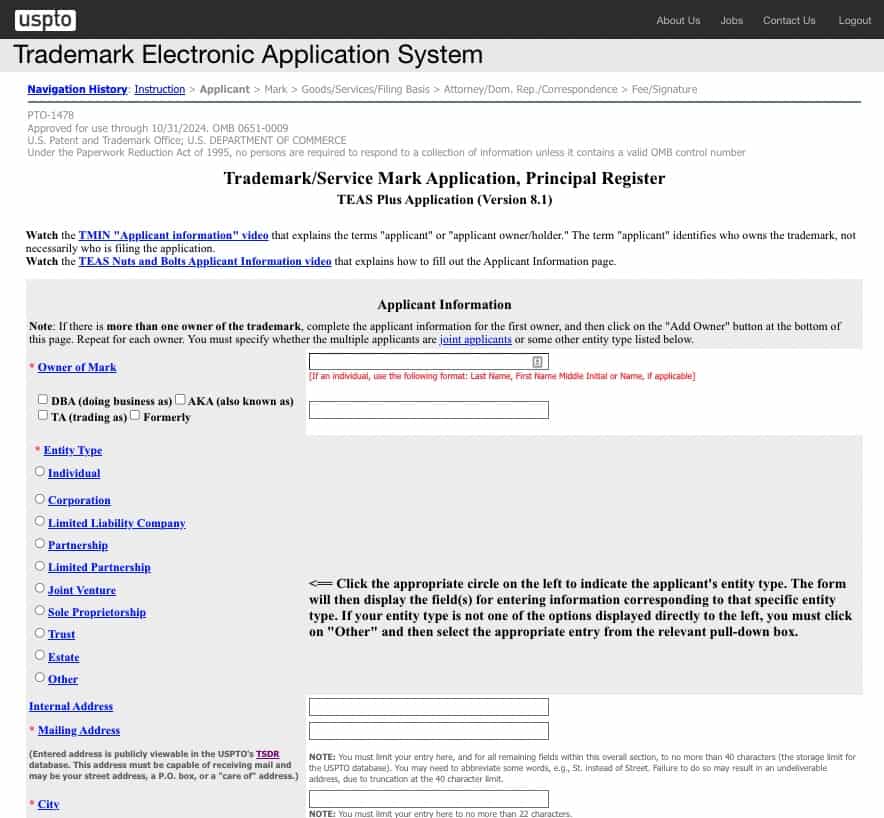The width and height of the screenshot is (884, 818).
Task: Open the Trust definition link
Action: [61, 634]
